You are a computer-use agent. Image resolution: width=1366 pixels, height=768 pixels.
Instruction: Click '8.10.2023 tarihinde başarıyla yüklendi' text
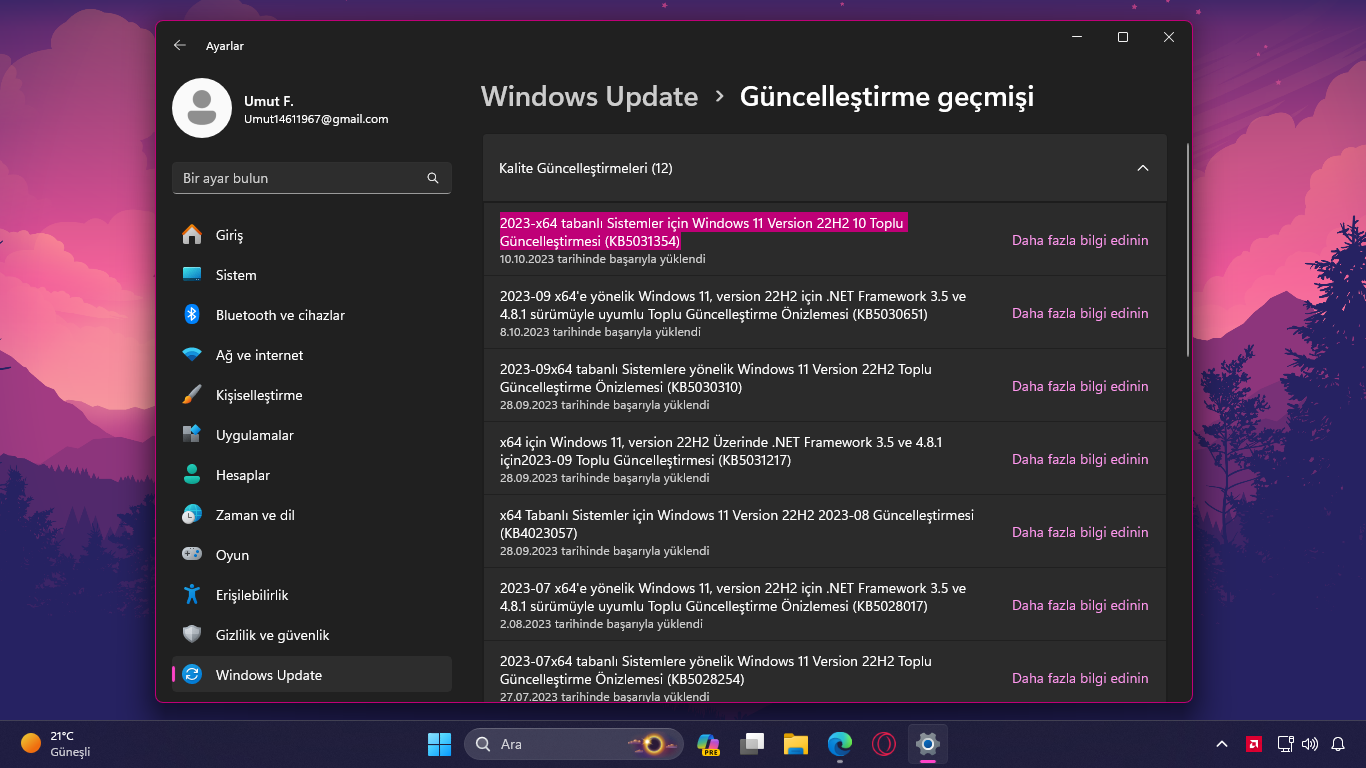600,332
